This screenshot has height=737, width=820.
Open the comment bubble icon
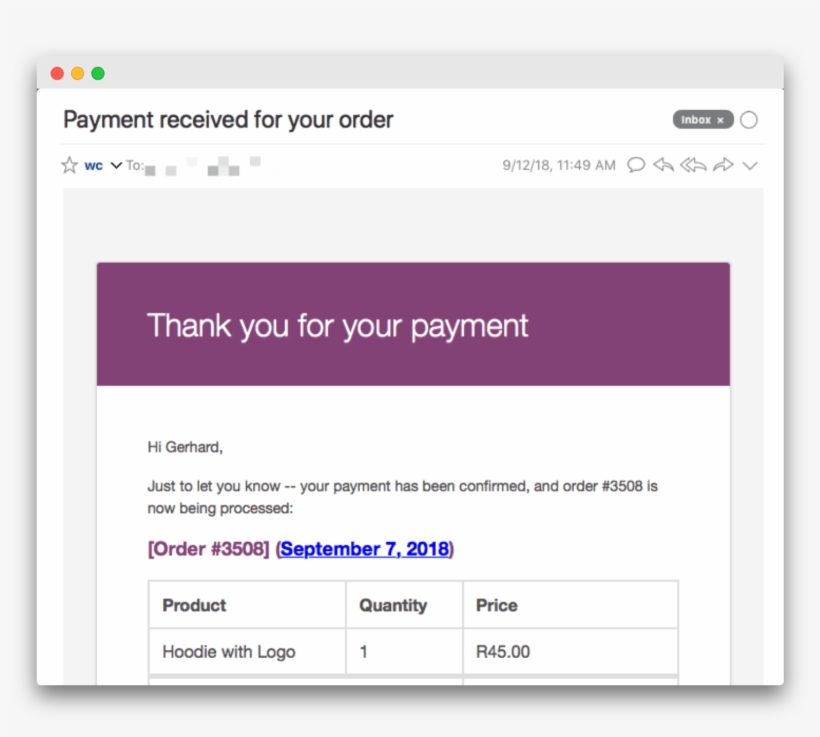pos(637,165)
